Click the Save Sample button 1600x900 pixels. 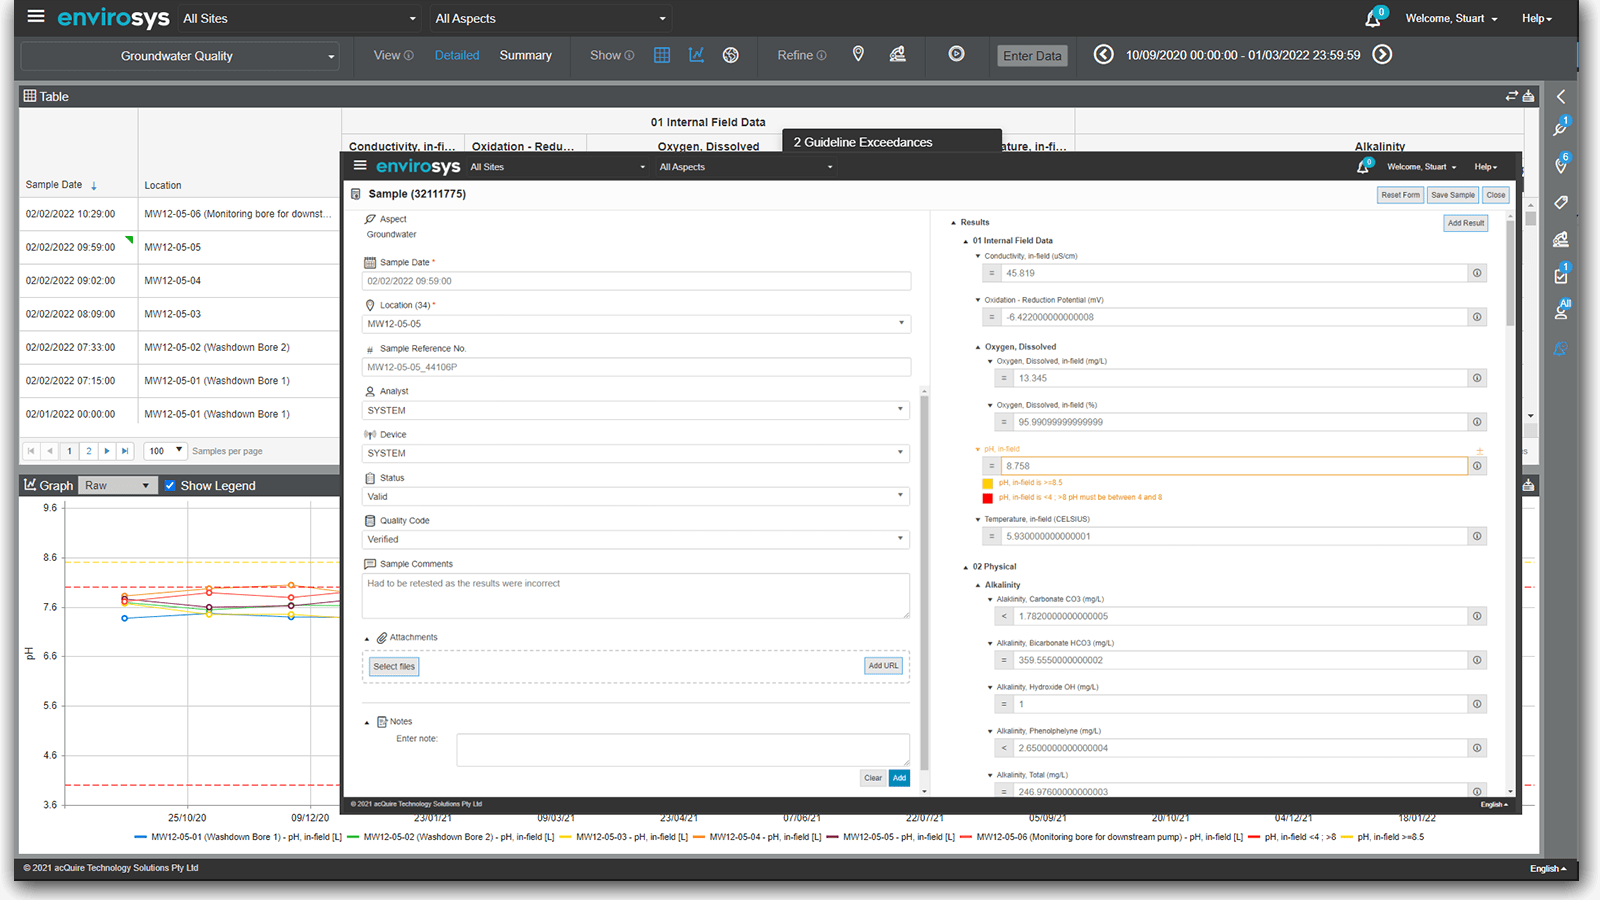coord(1452,195)
